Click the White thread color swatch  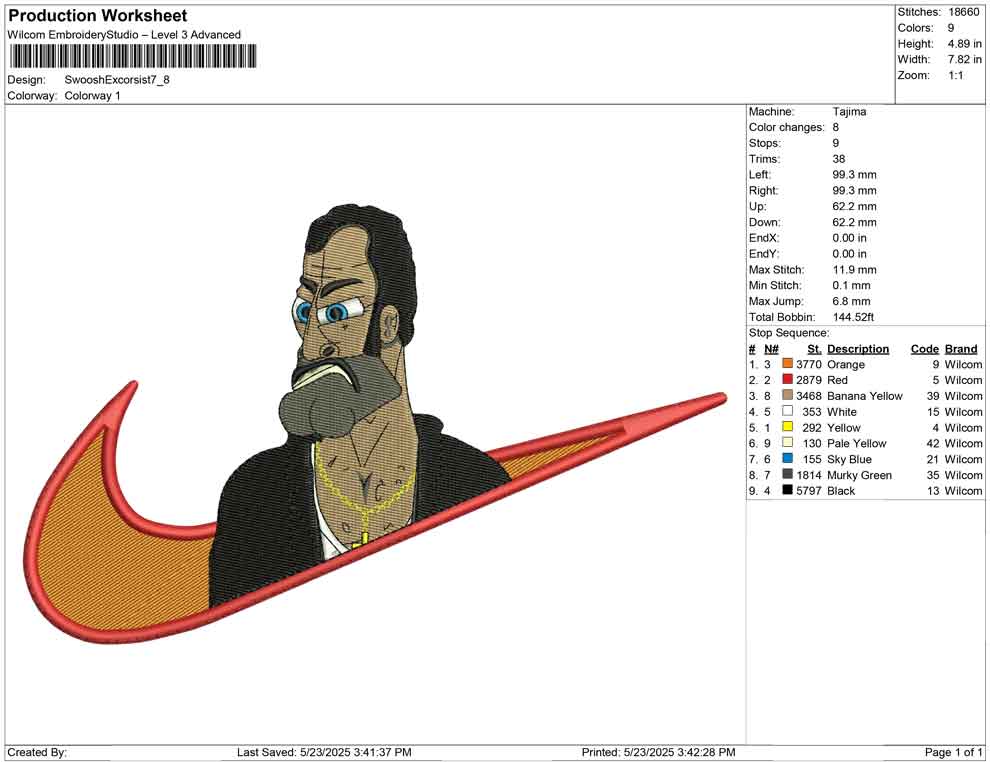coord(787,411)
